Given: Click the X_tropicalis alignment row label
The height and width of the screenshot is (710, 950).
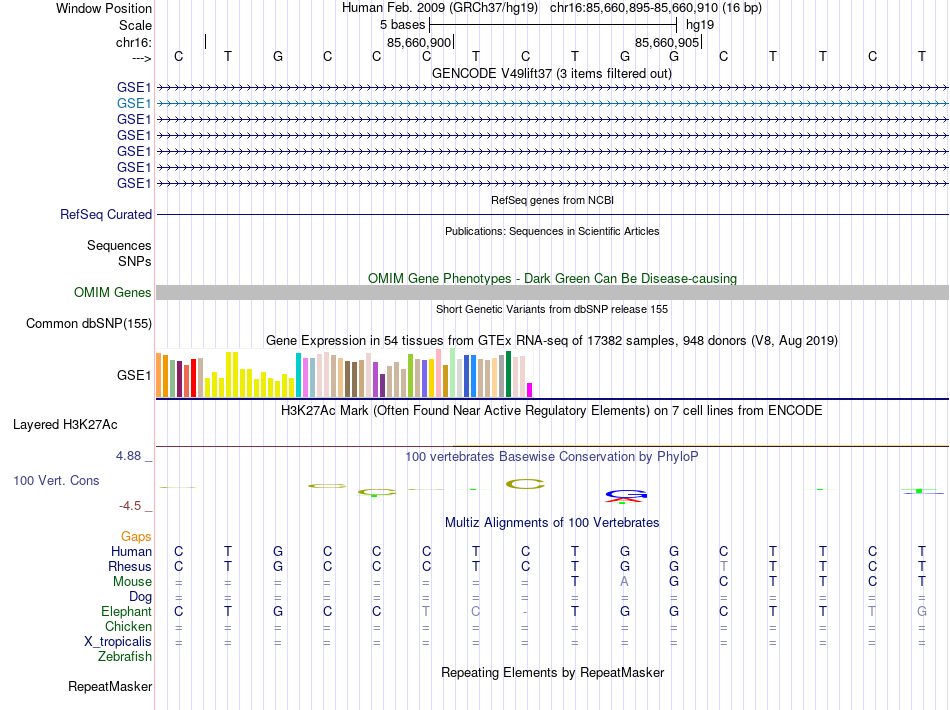Looking at the screenshot, I should pyautogui.click(x=118, y=642).
